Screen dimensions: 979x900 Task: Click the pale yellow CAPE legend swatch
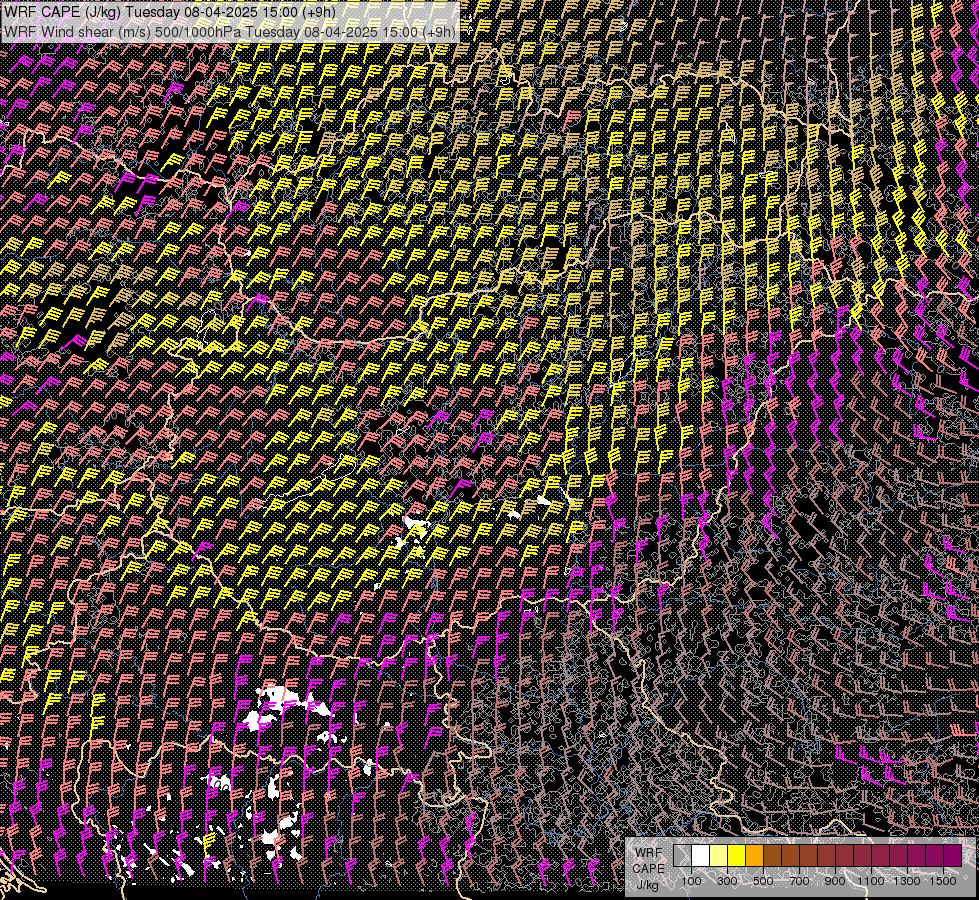(719, 855)
